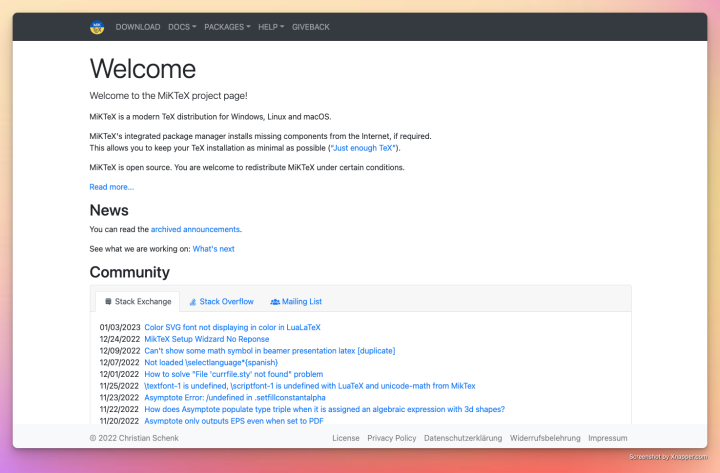Click the MiKTeX logo icon
This screenshot has height=473, width=720.
click(x=97, y=28)
